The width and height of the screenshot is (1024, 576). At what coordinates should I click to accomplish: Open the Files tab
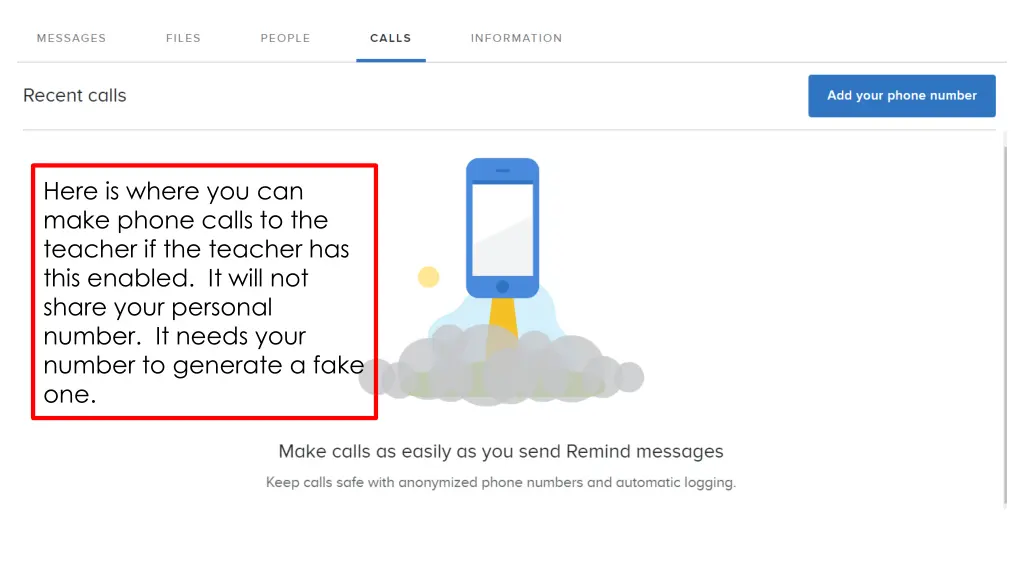[183, 38]
